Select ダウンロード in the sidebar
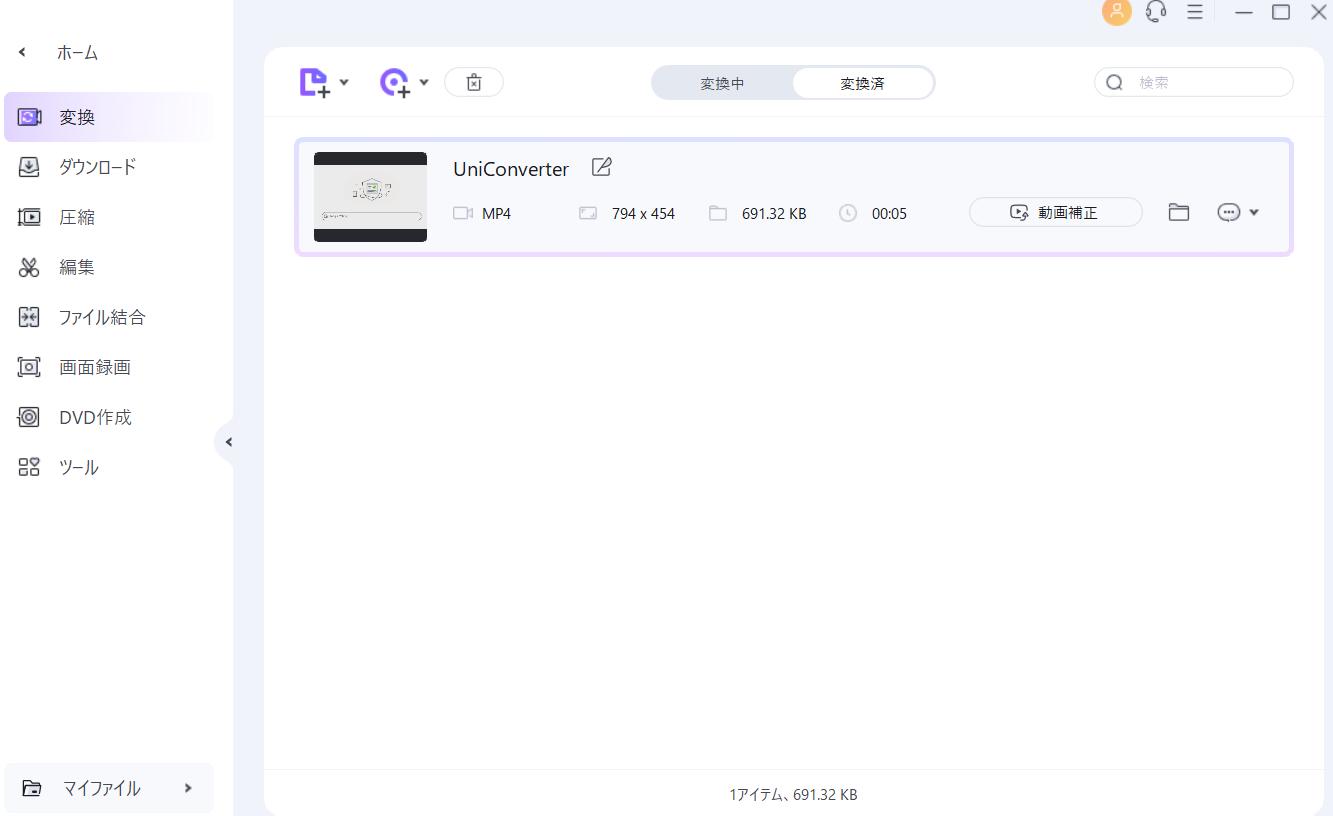The image size is (1333, 816). pos(108,167)
